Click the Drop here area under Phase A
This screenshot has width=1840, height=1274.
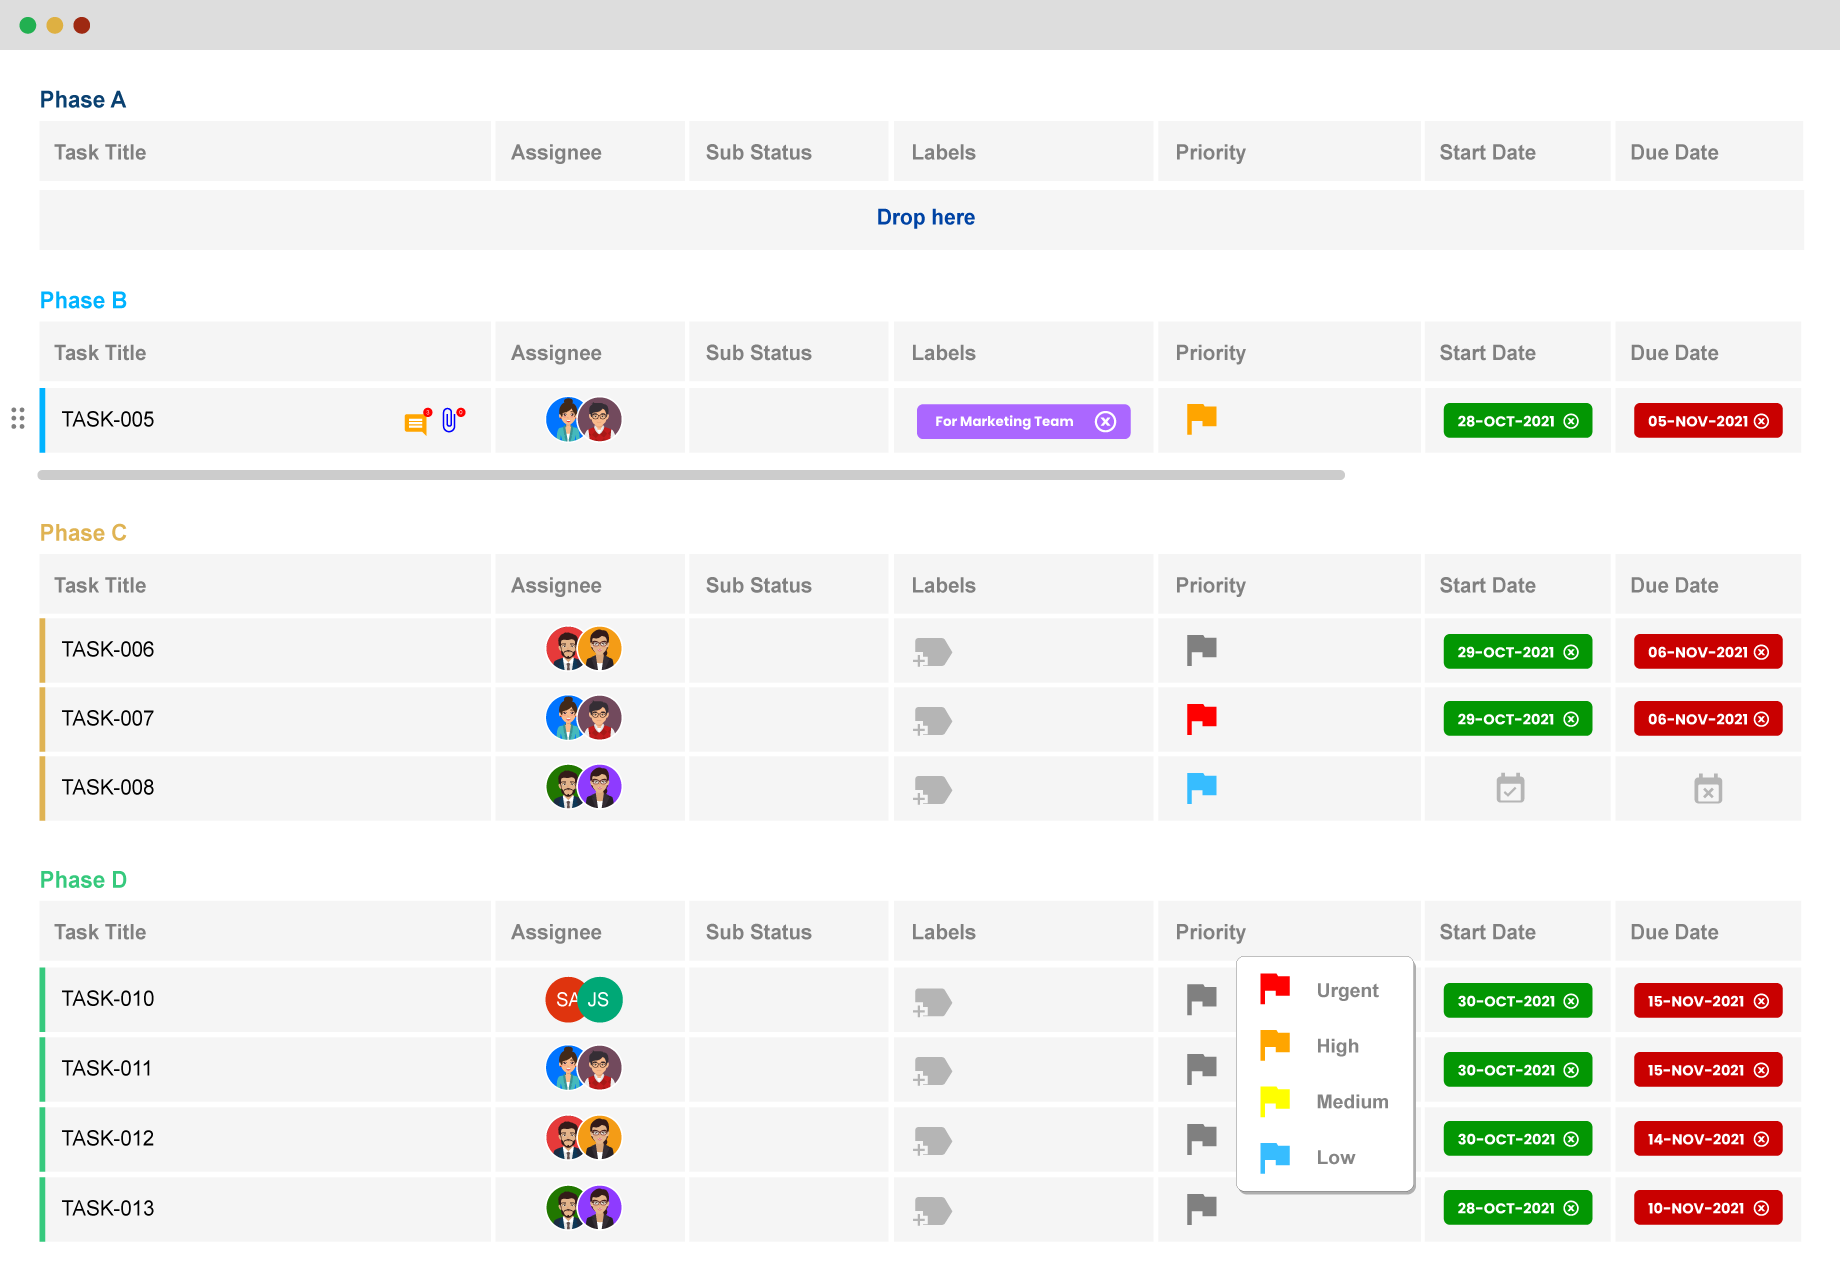(925, 217)
